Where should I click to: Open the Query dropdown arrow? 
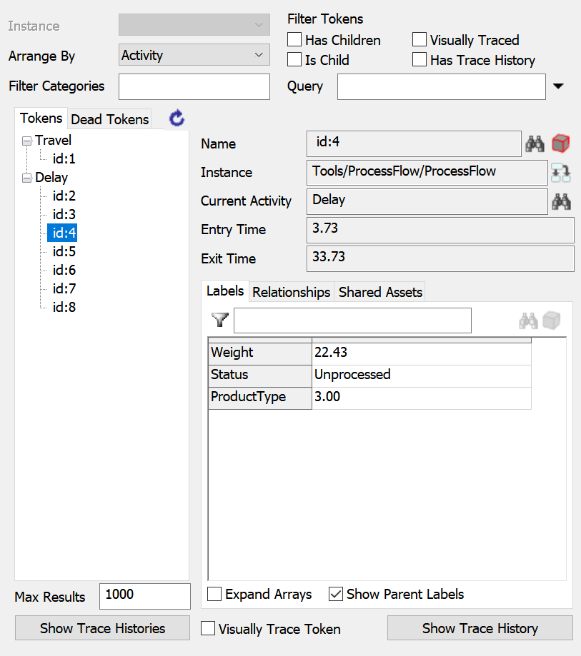coord(558,86)
